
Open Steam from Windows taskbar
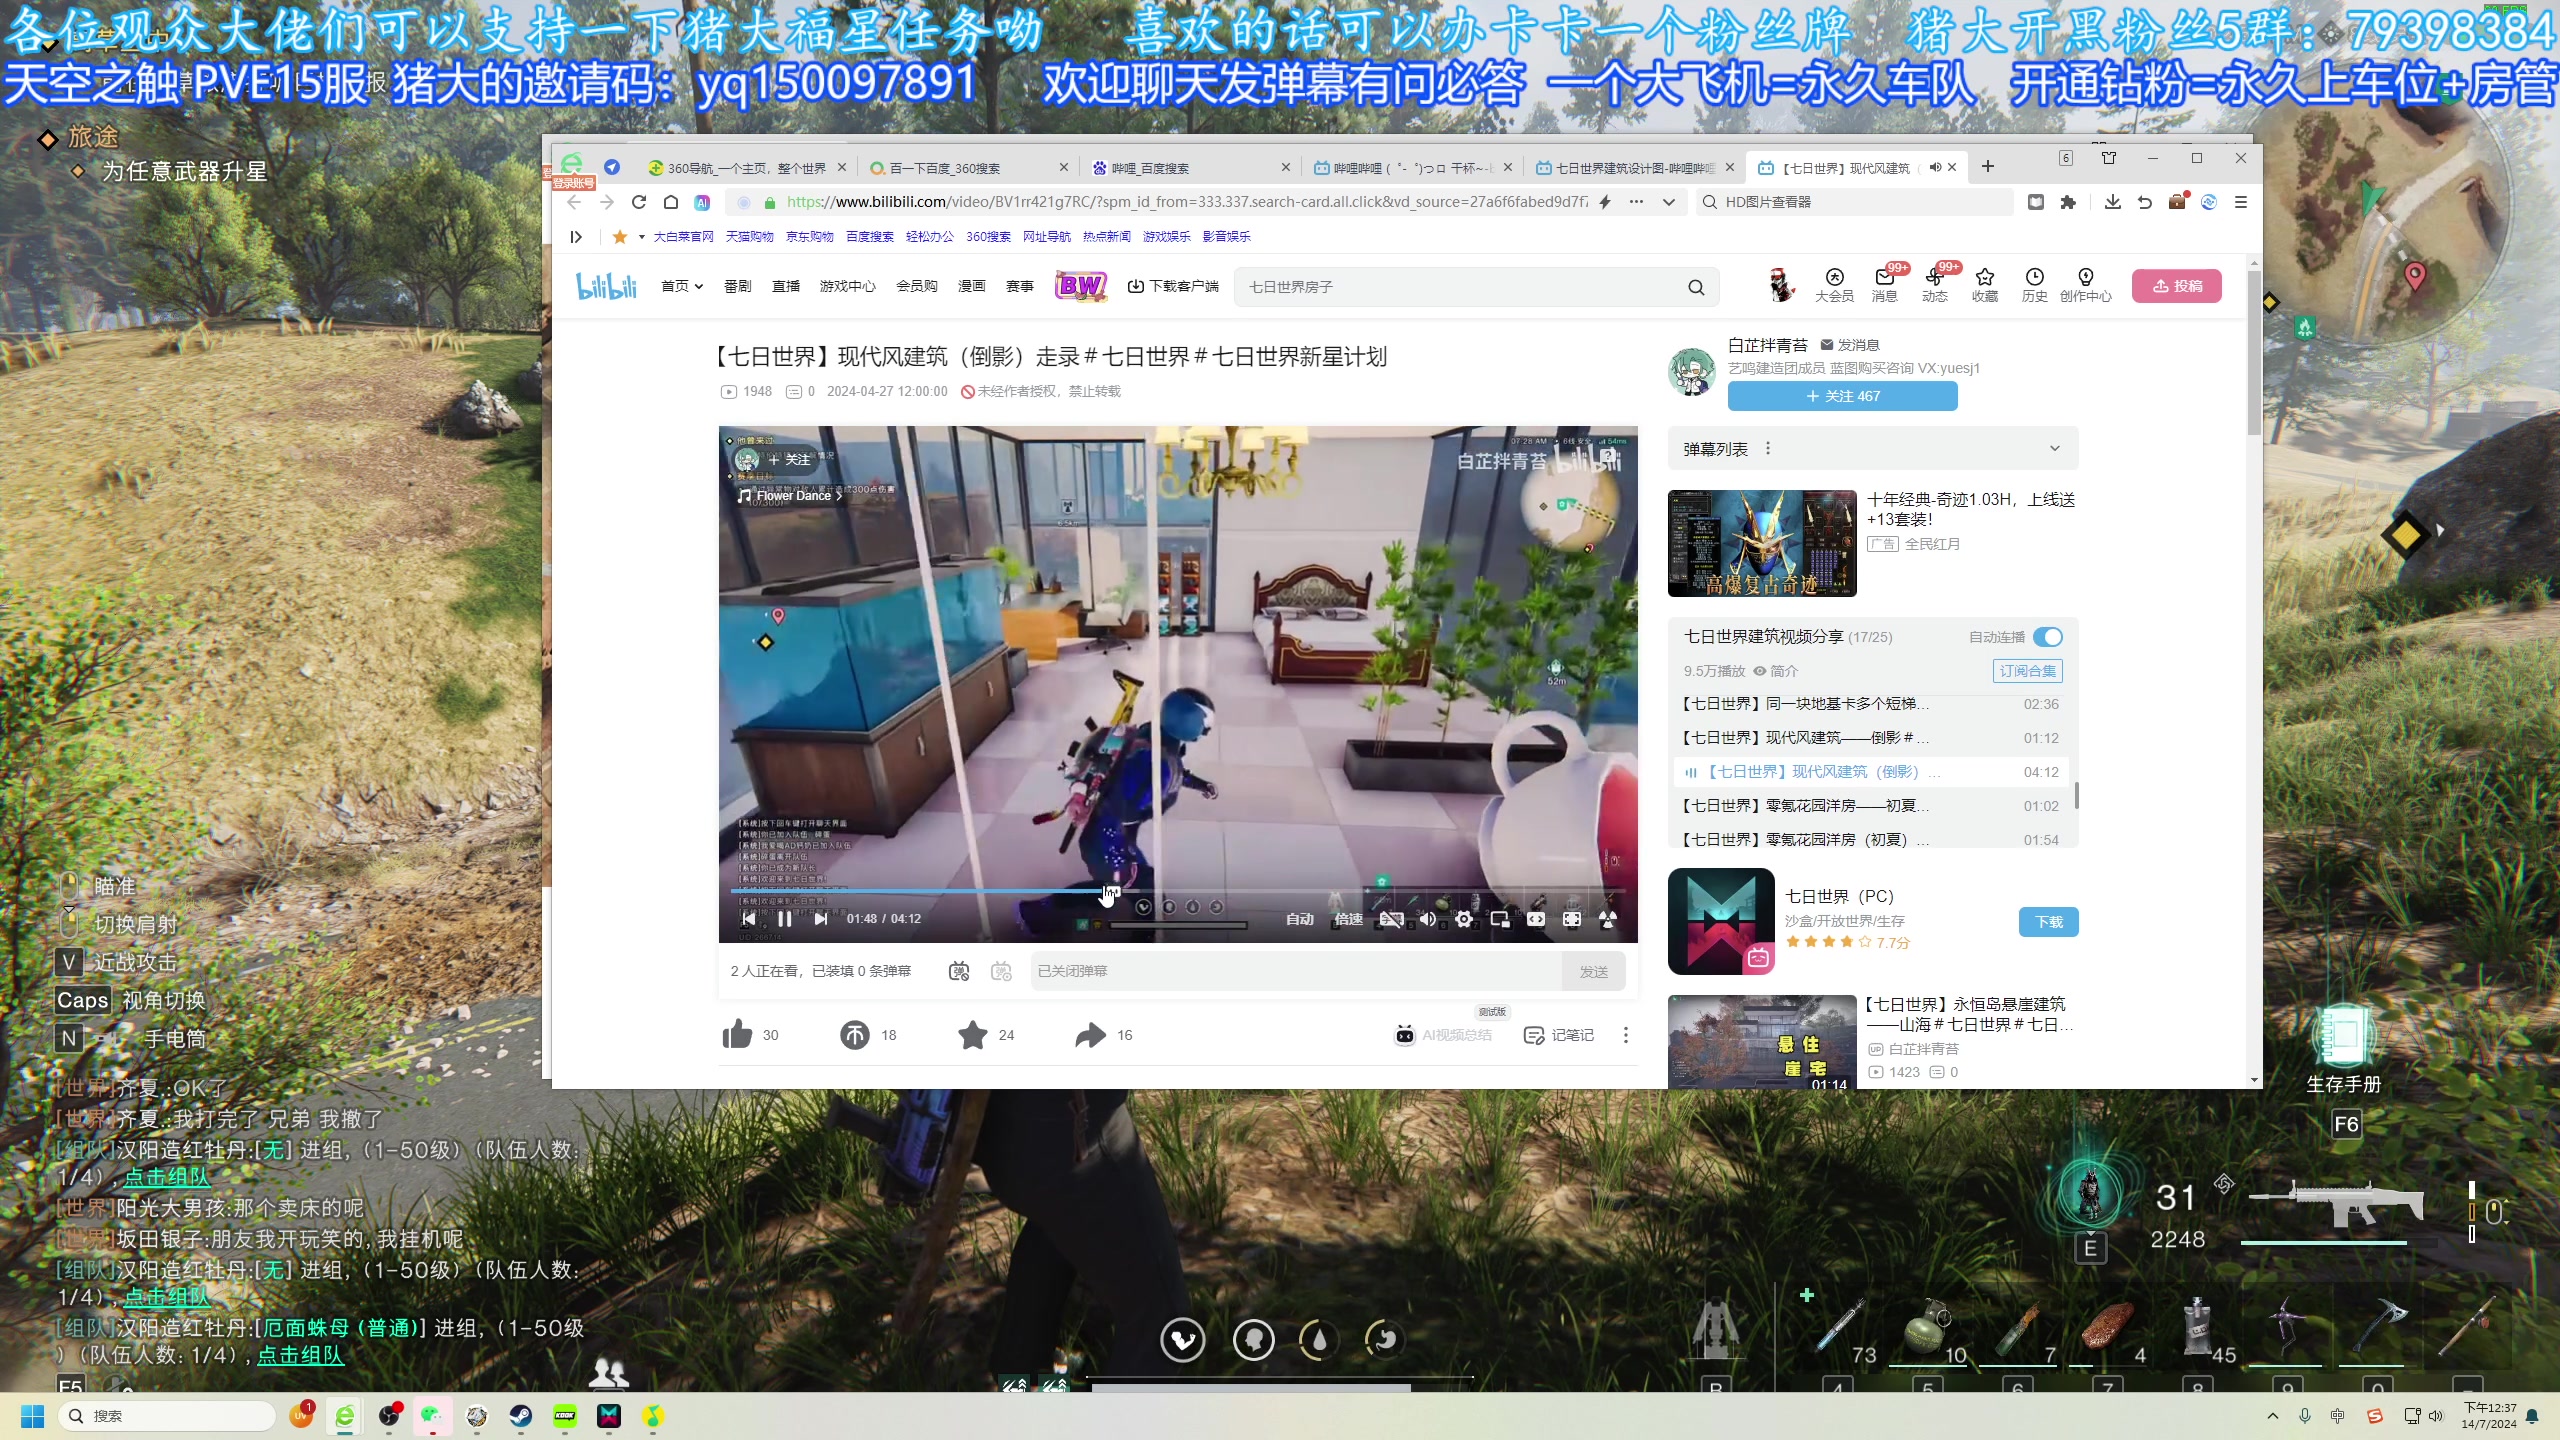coord(521,1416)
